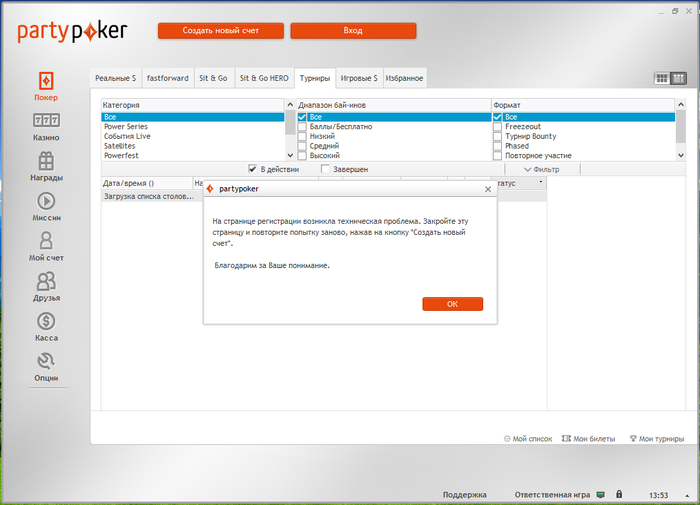Click the lock icon in status bar
The height and width of the screenshot is (505, 700).
[619, 494]
